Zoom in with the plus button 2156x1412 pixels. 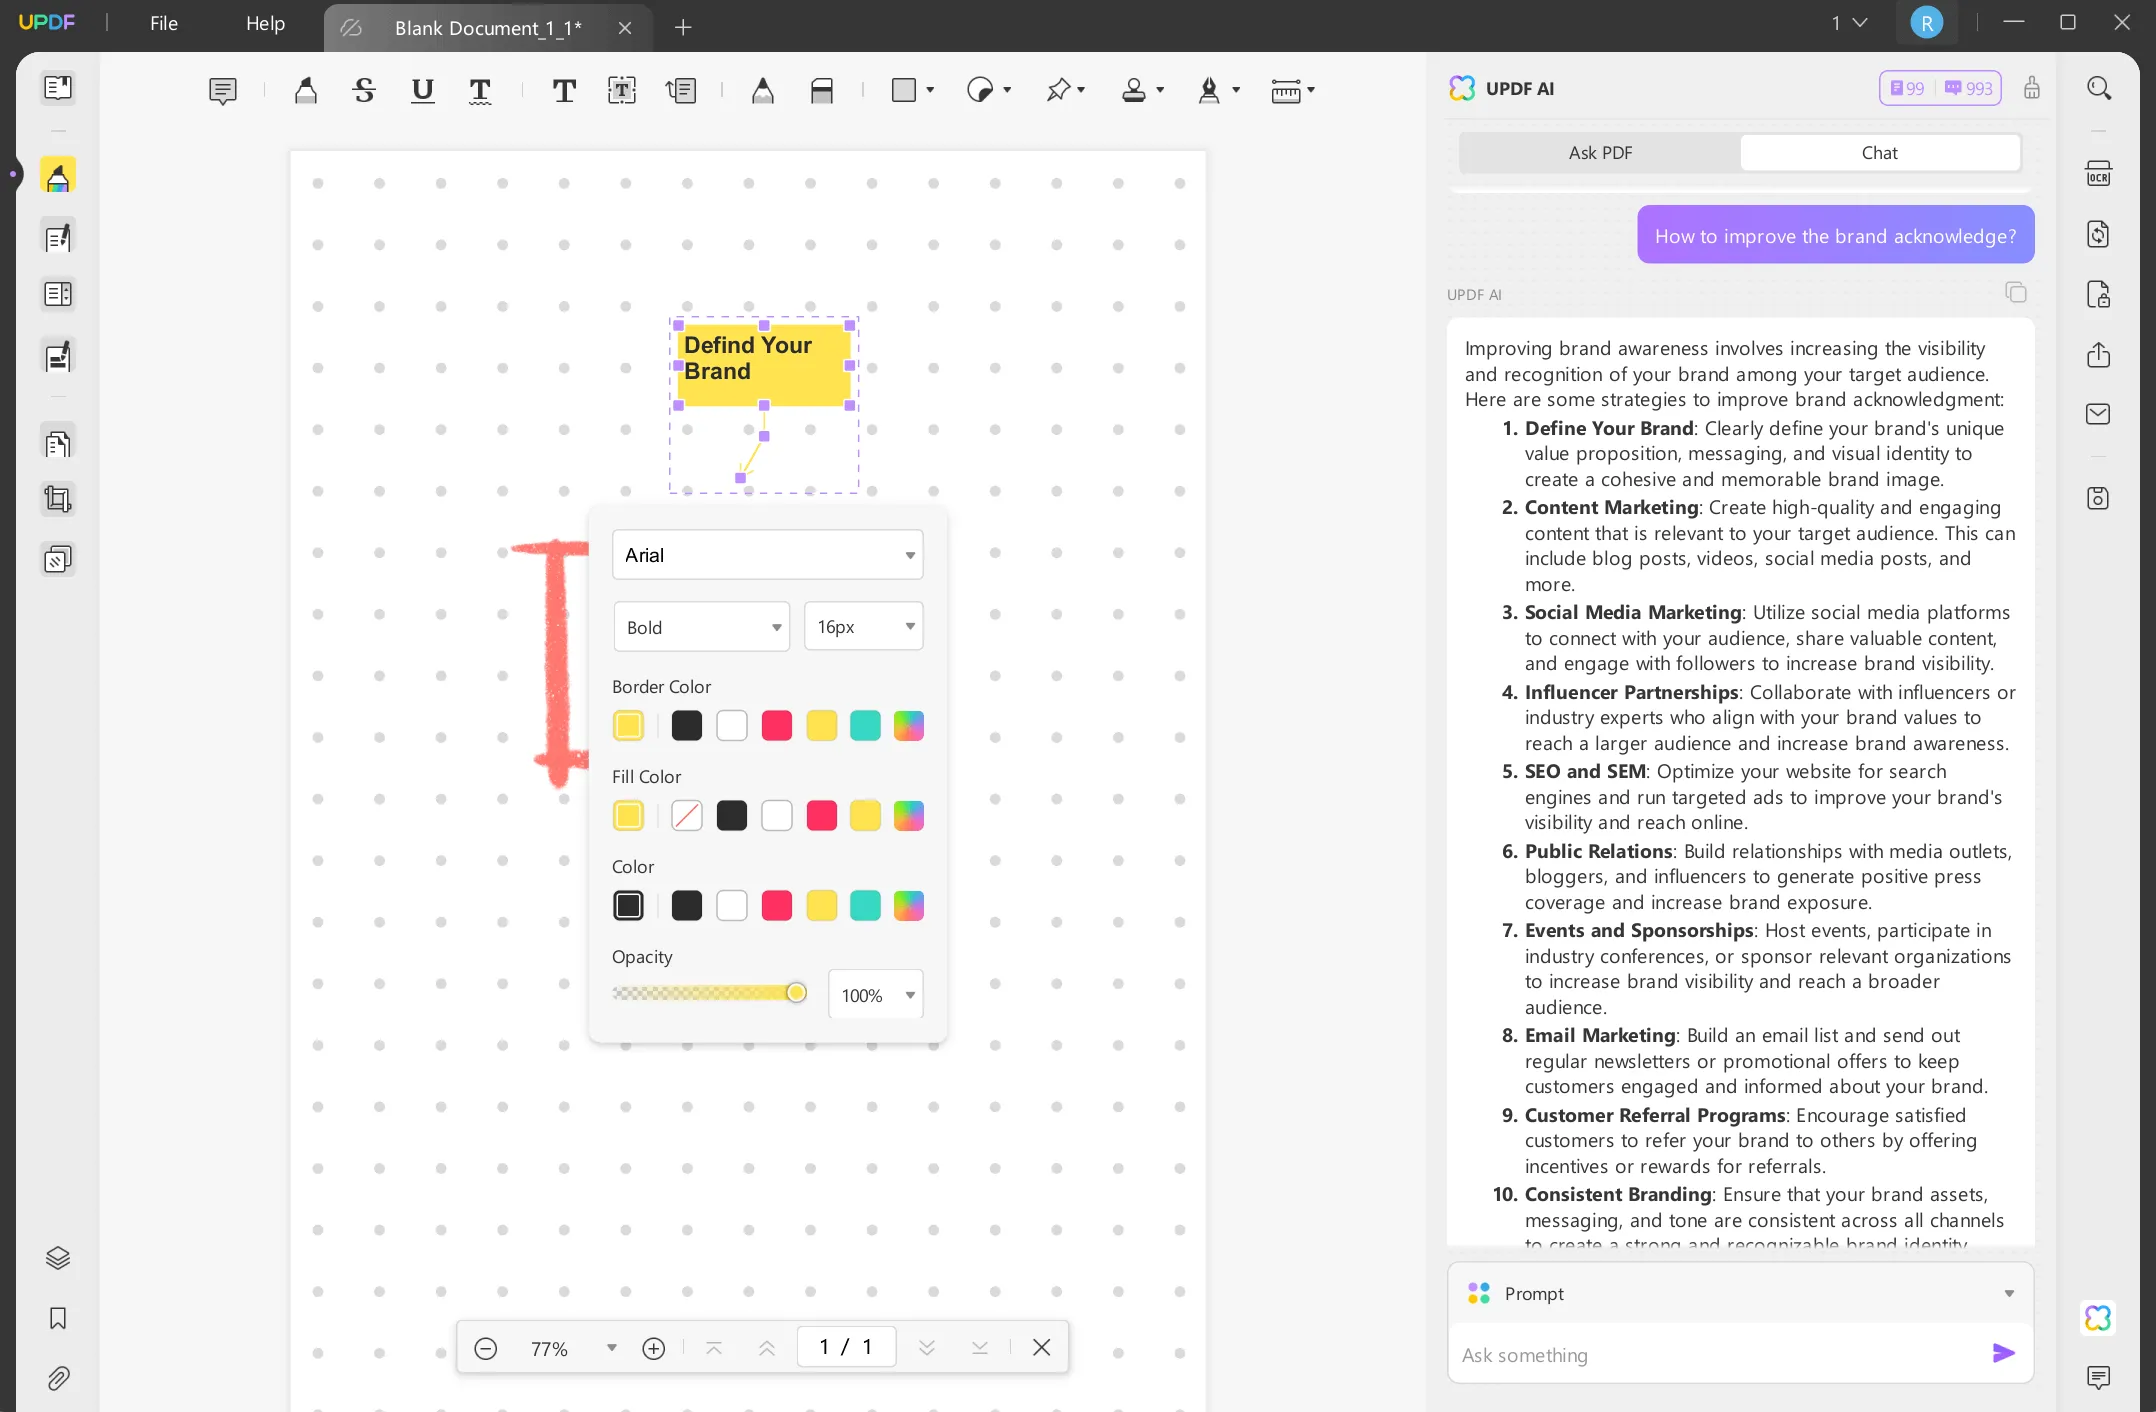[653, 1348]
